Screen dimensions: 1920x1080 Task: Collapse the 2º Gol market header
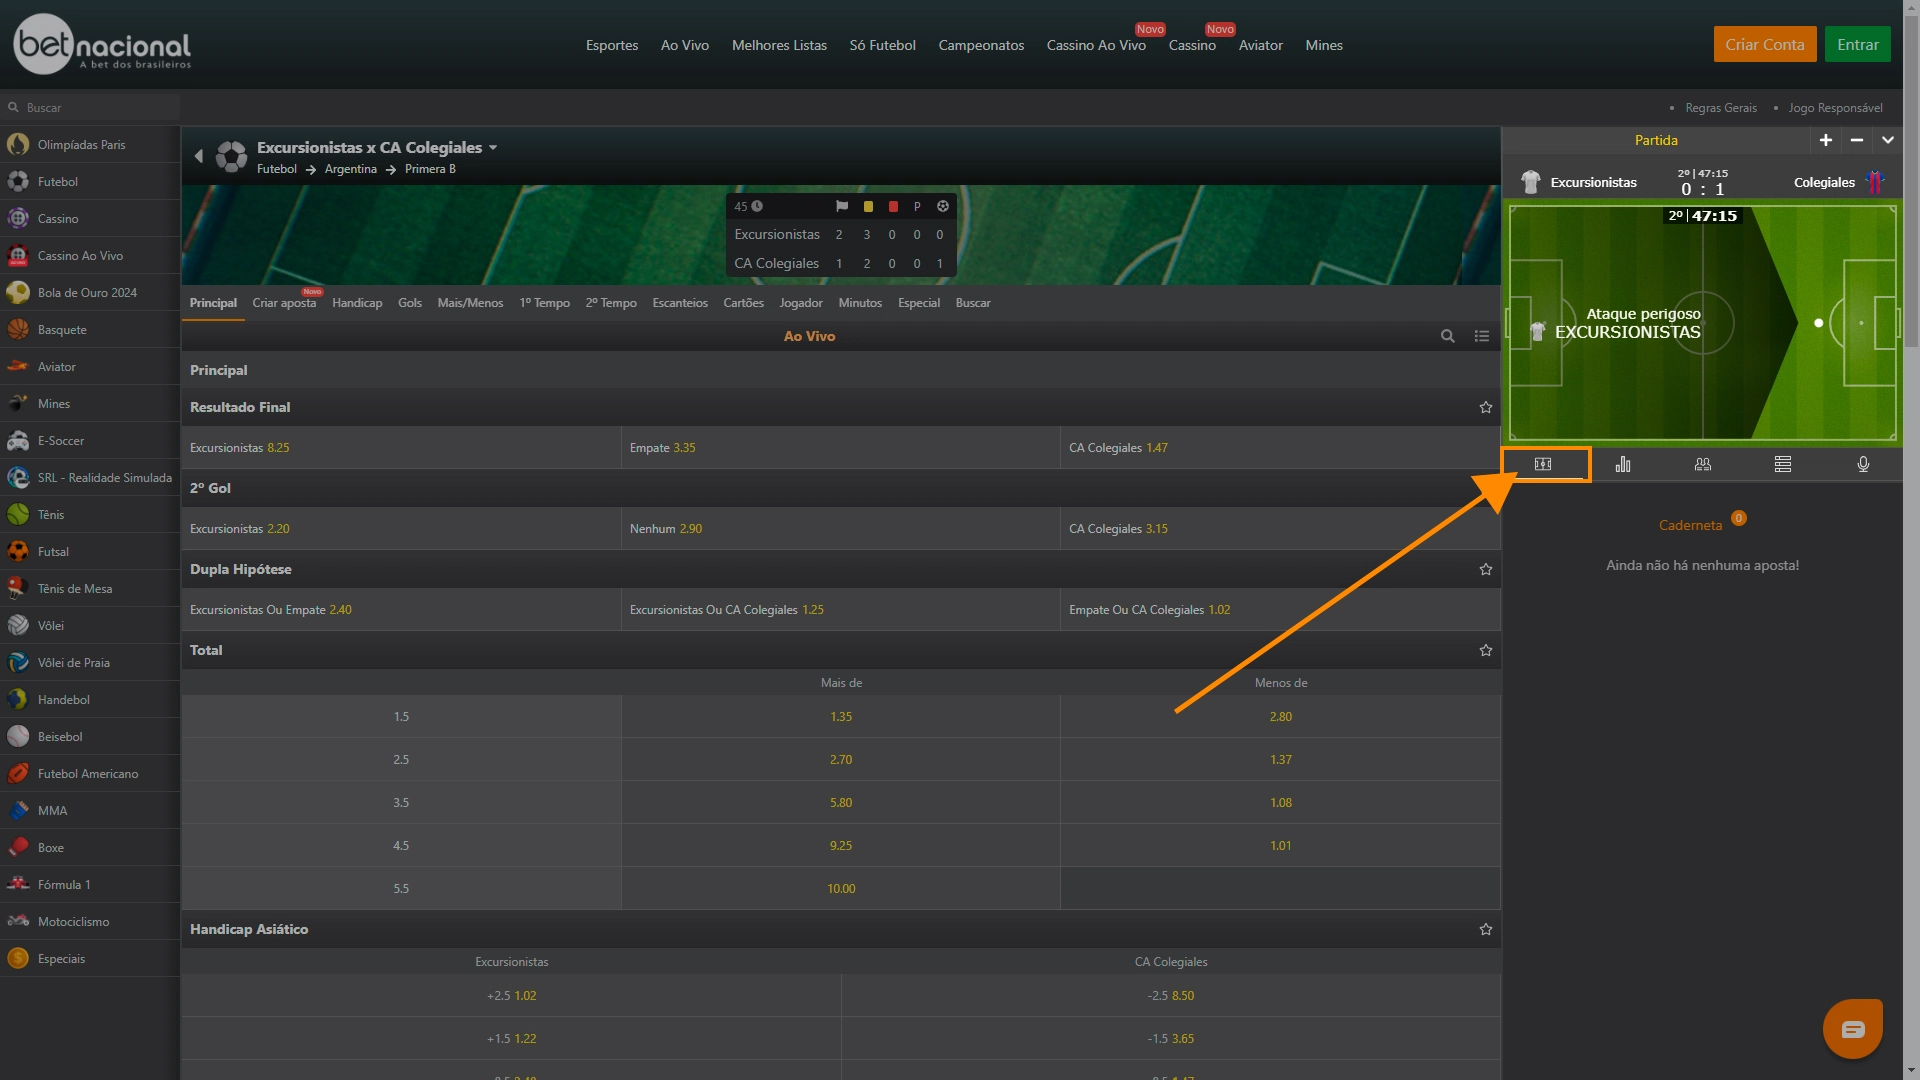pos(840,488)
